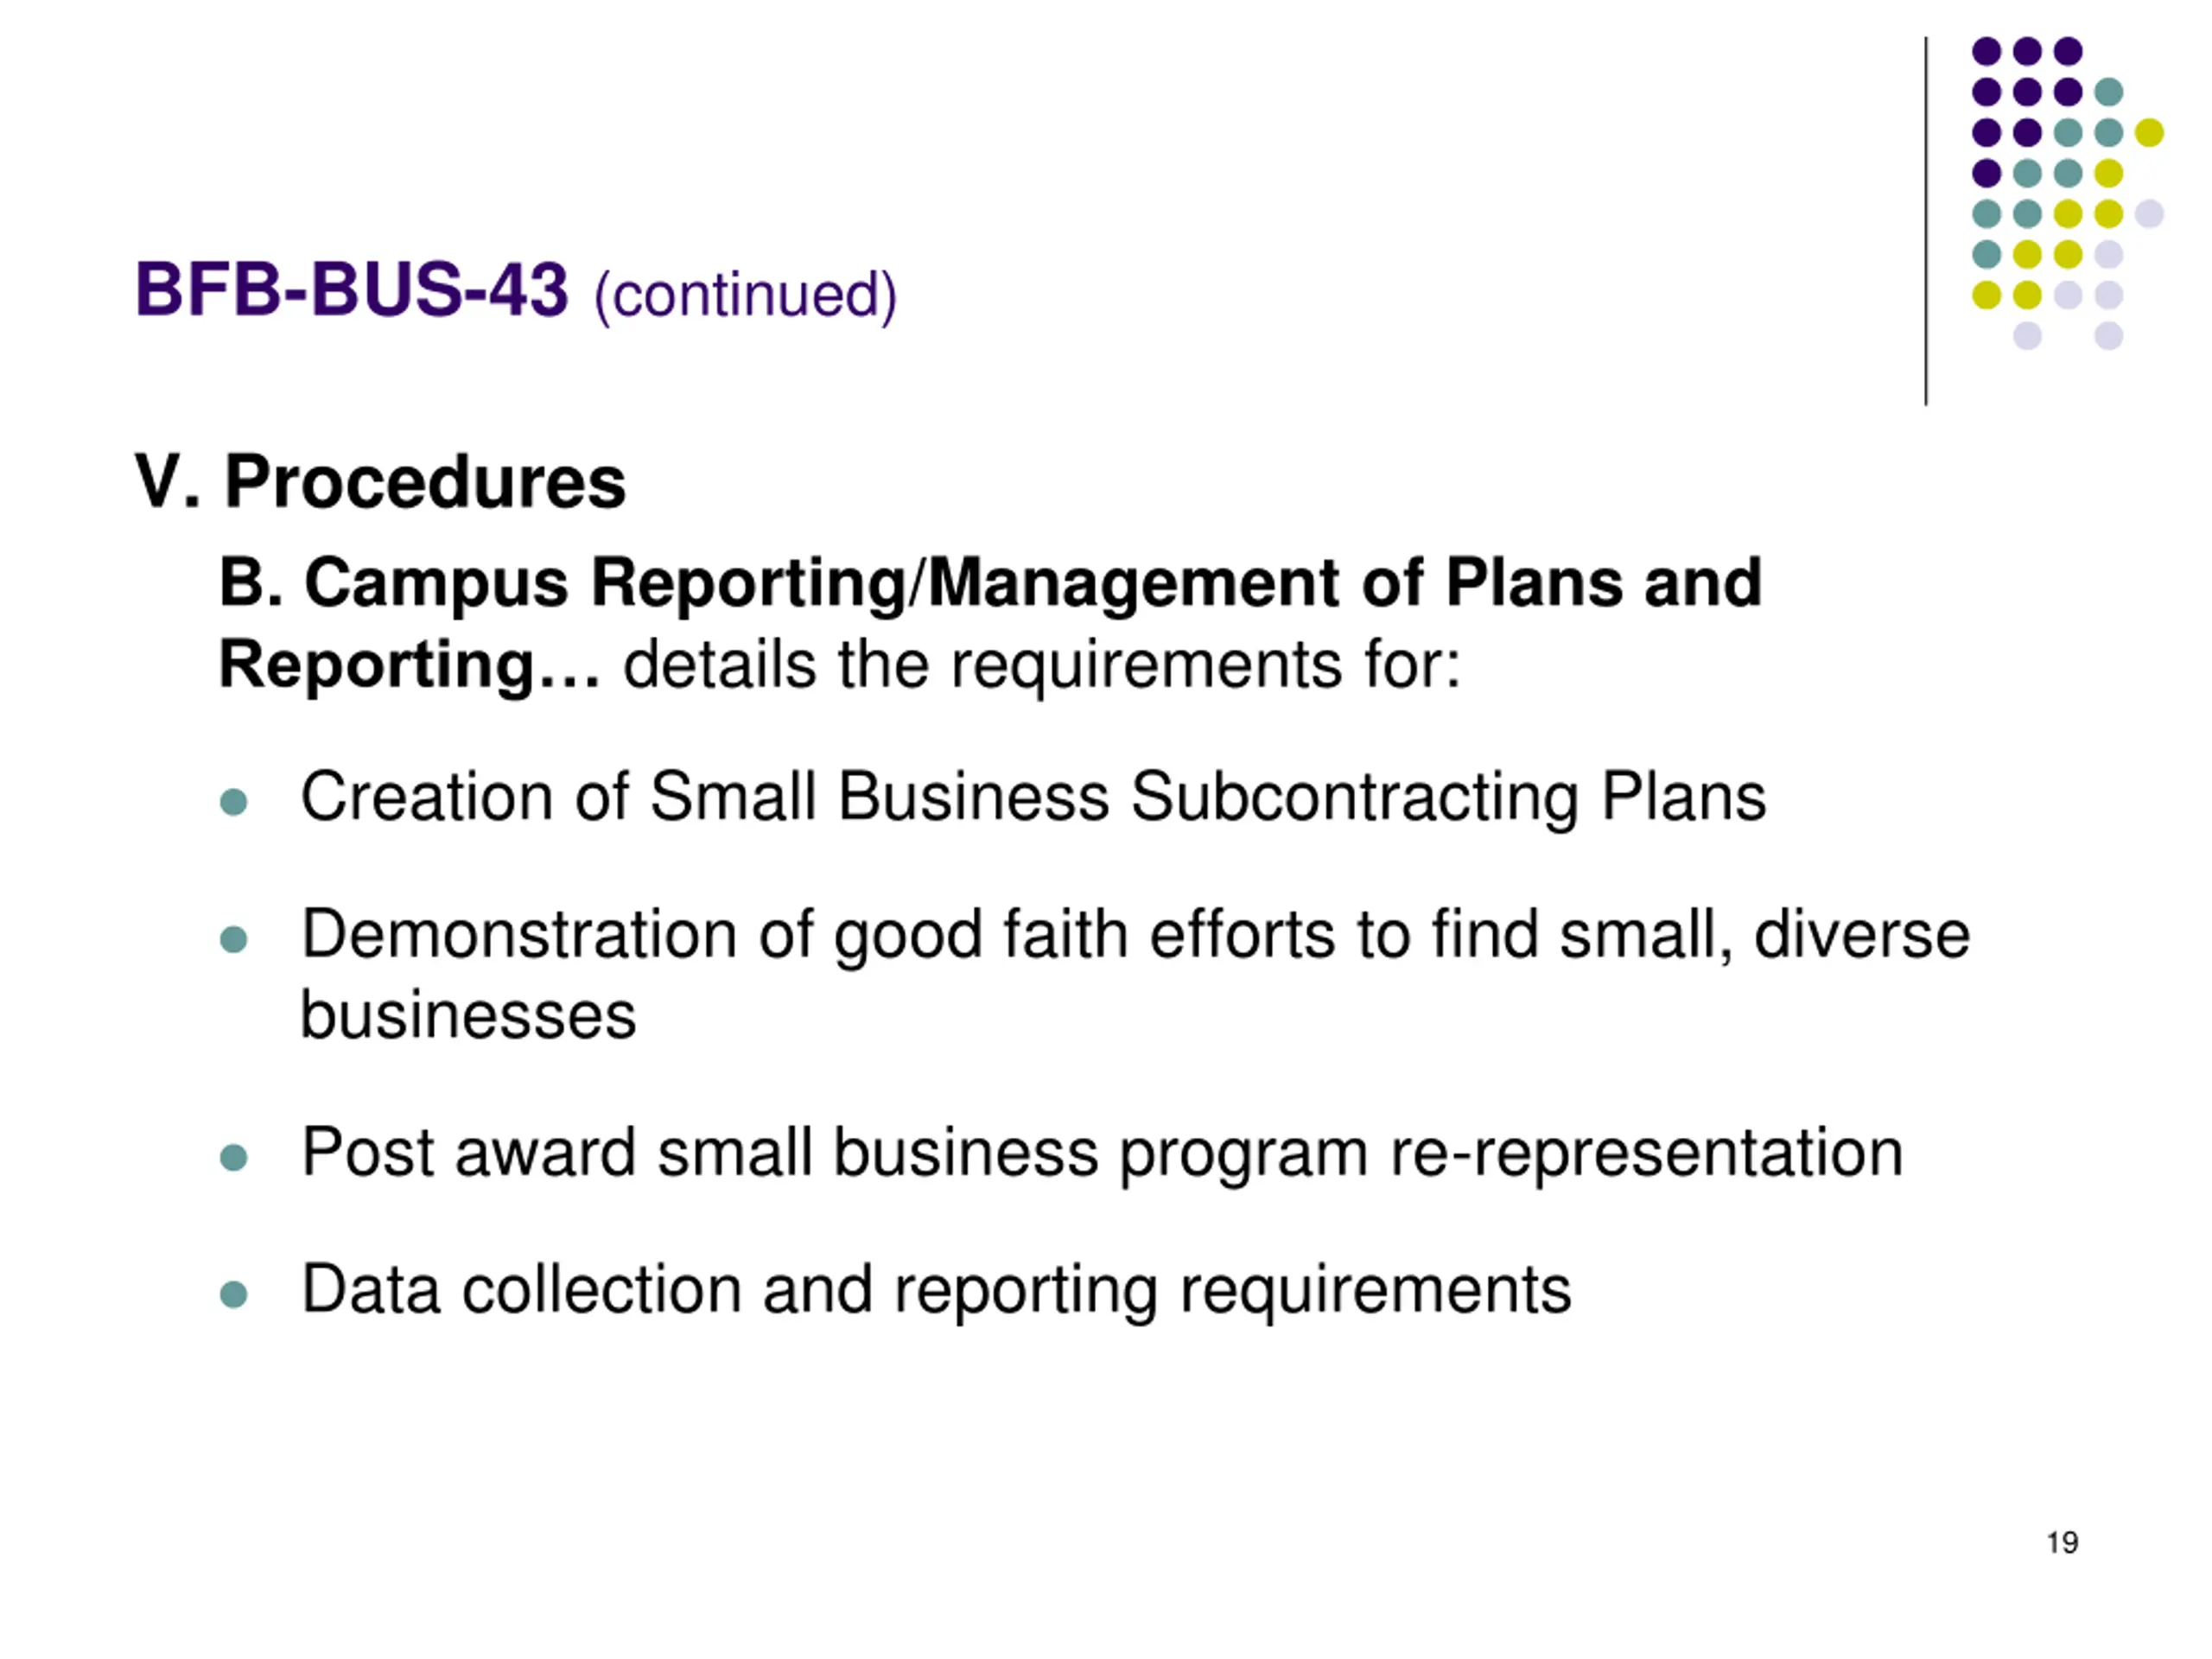The image size is (2212, 1659).
Task: Click the "B. Campus Reporting/Management of Plans and" line
Action: [x=990, y=582]
